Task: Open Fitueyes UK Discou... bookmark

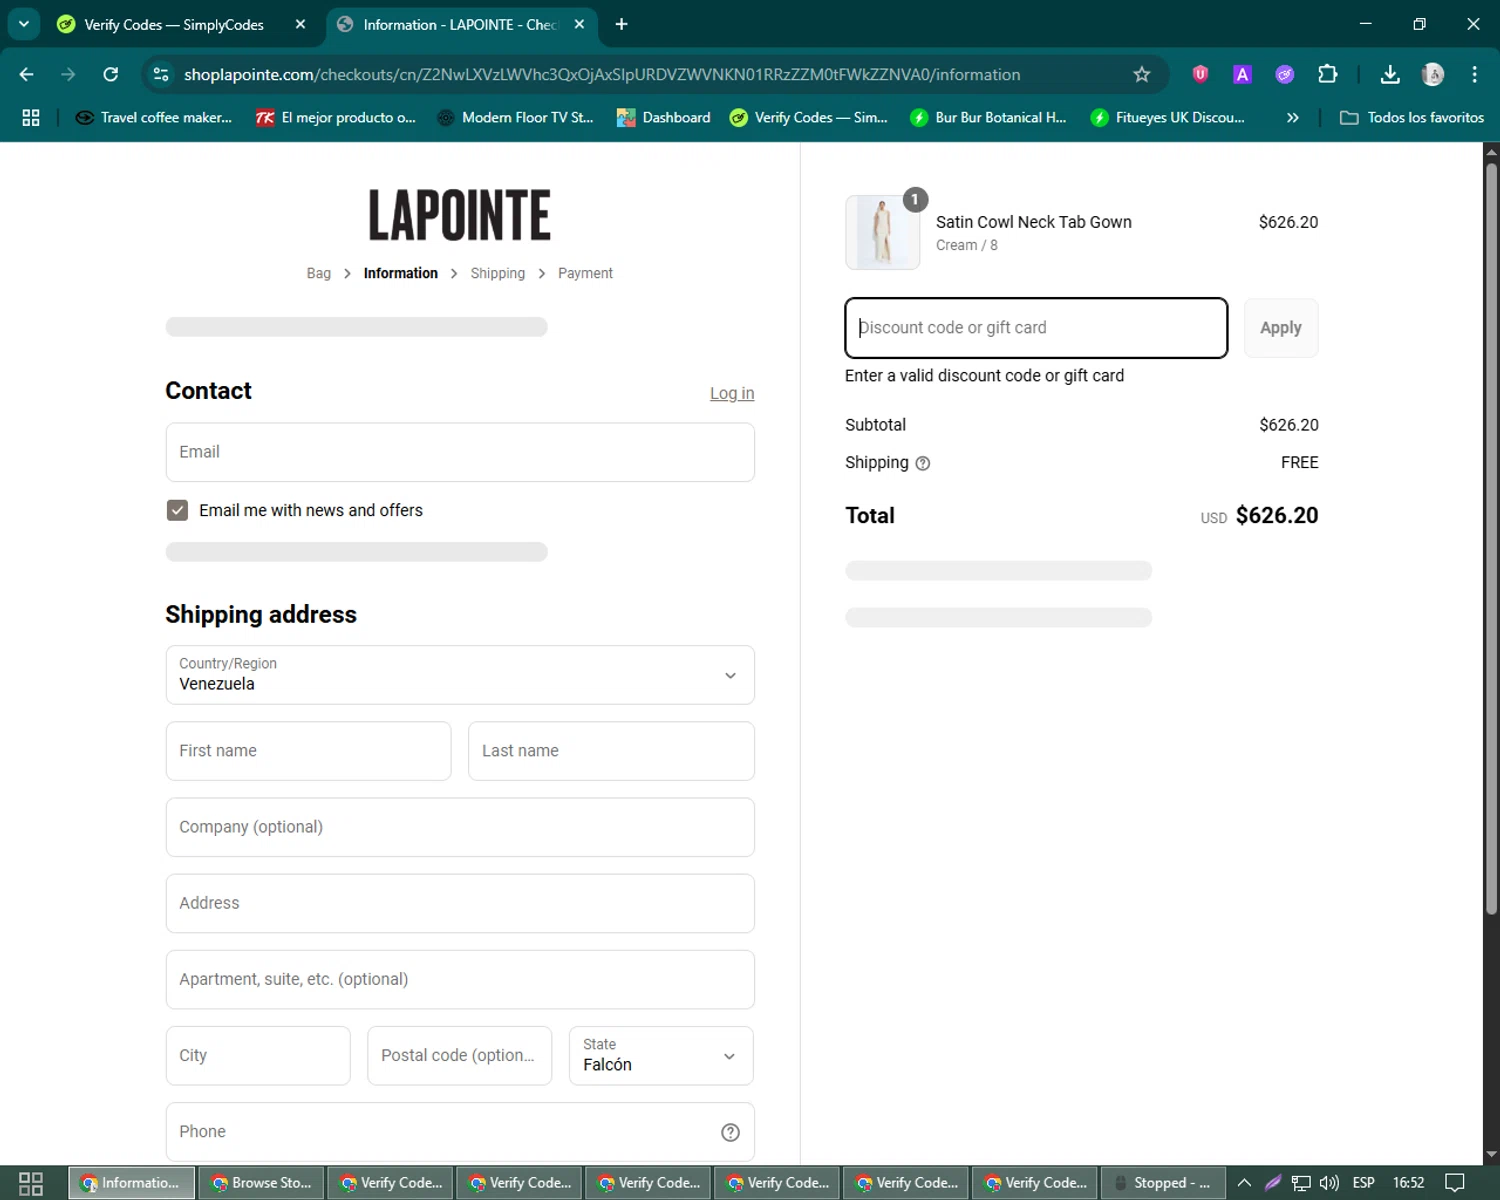Action: tap(1168, 117)
